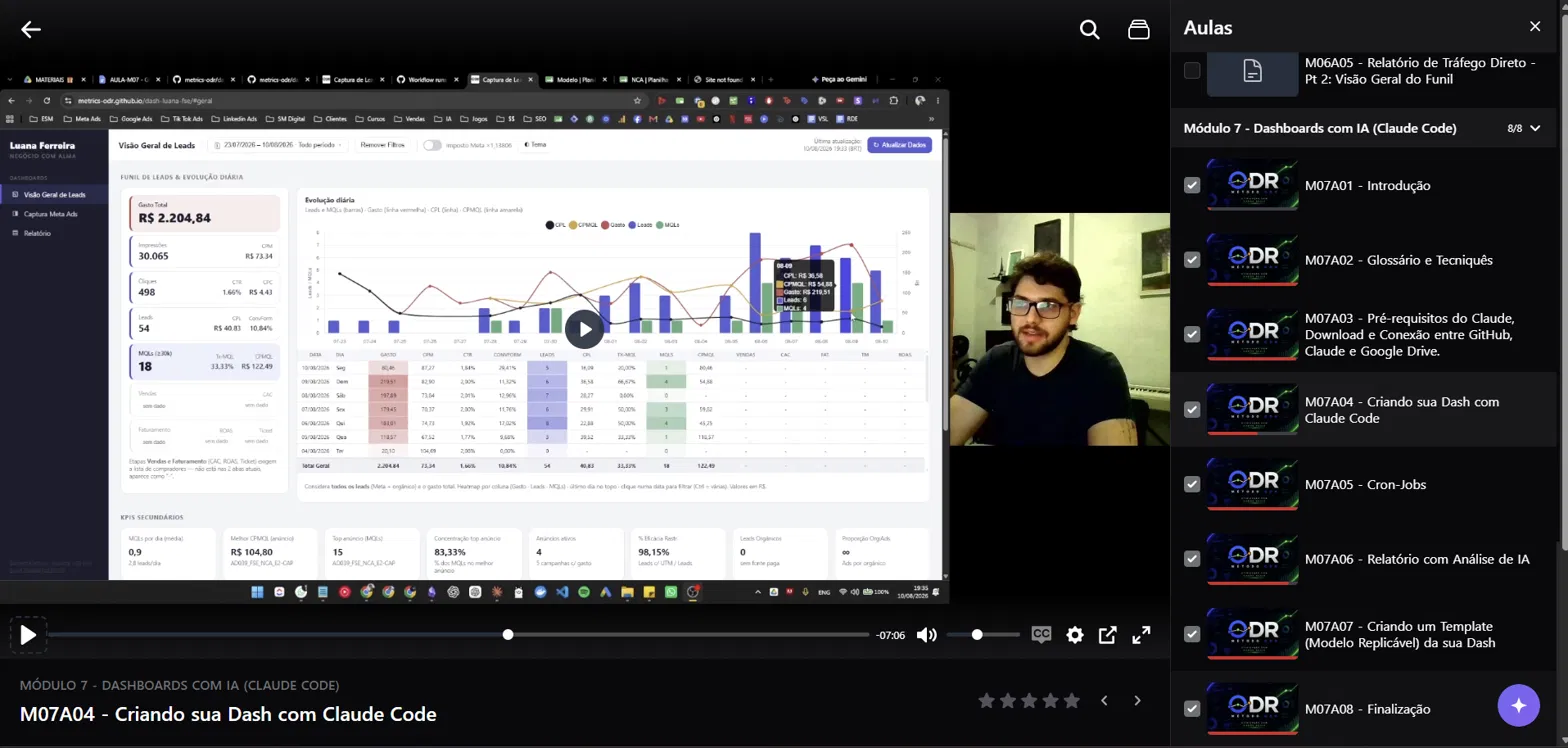Open player settings gear
1568x748 pixels.
pyautogui.click(x=1075, y=635)
